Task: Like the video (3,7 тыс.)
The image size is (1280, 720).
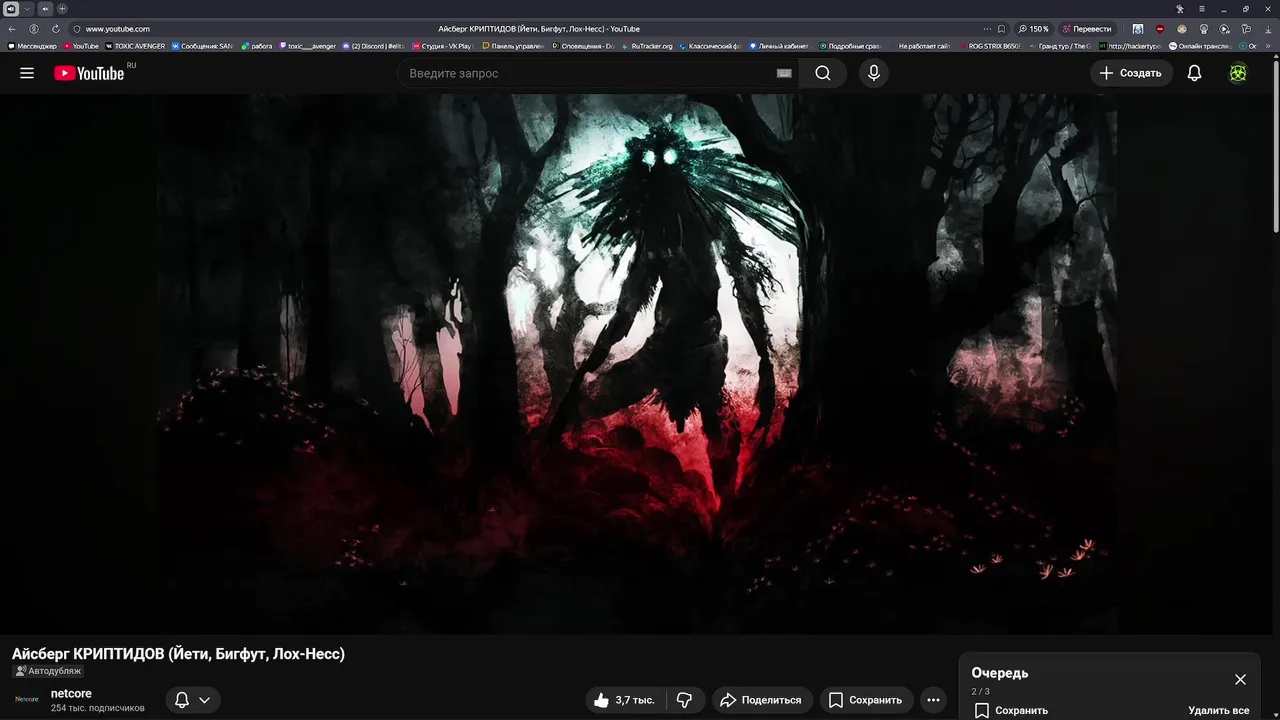Action: point(623,700)
